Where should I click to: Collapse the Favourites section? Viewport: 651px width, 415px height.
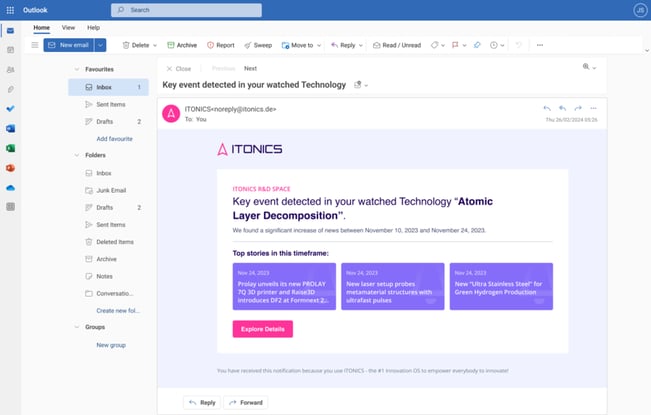click(x=77, y=69)
